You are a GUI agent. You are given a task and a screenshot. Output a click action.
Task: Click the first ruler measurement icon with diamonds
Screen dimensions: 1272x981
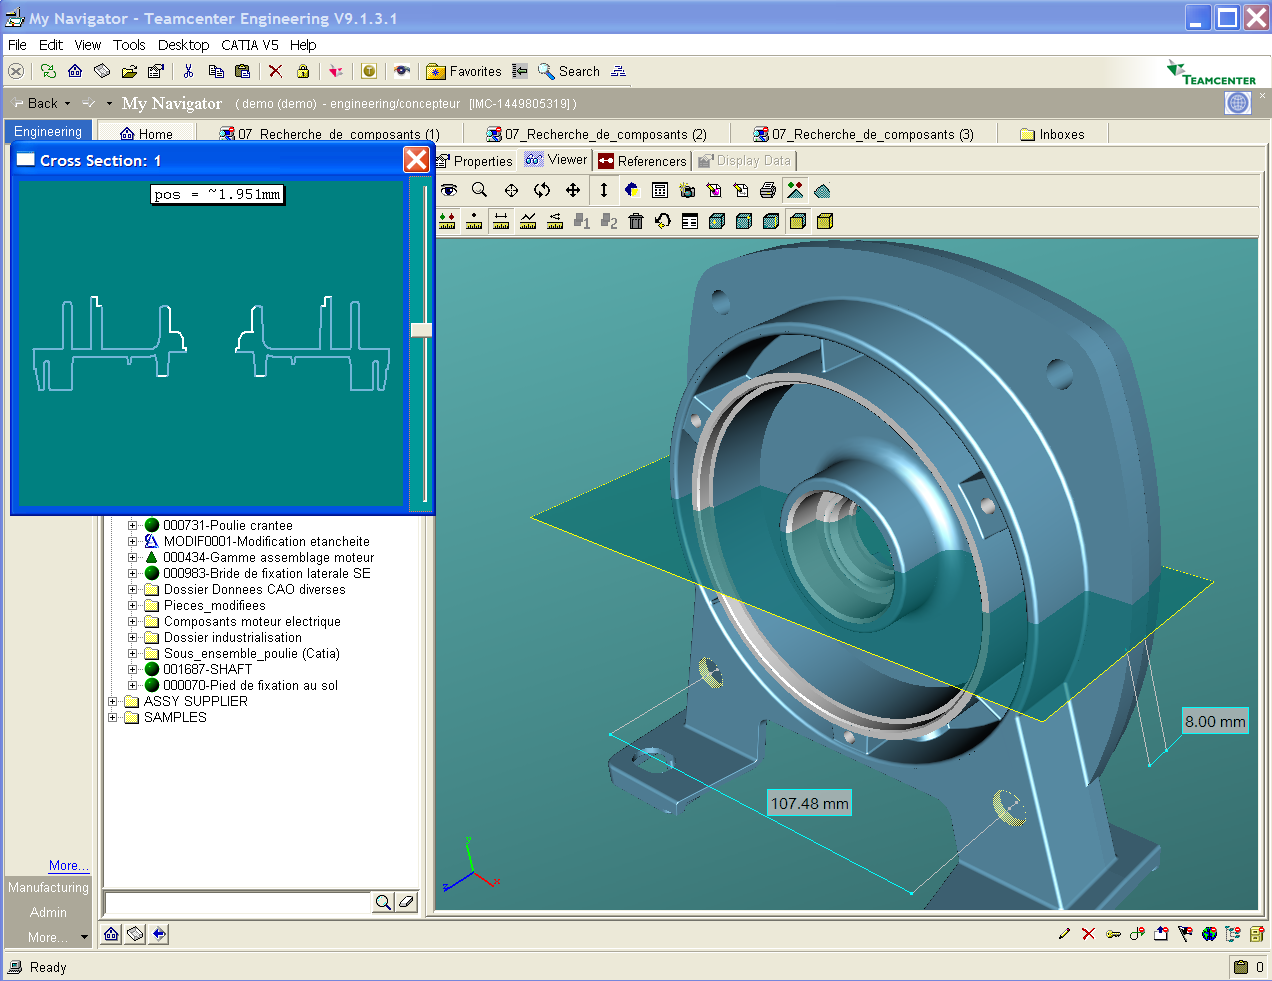click(x=447, y=221)
